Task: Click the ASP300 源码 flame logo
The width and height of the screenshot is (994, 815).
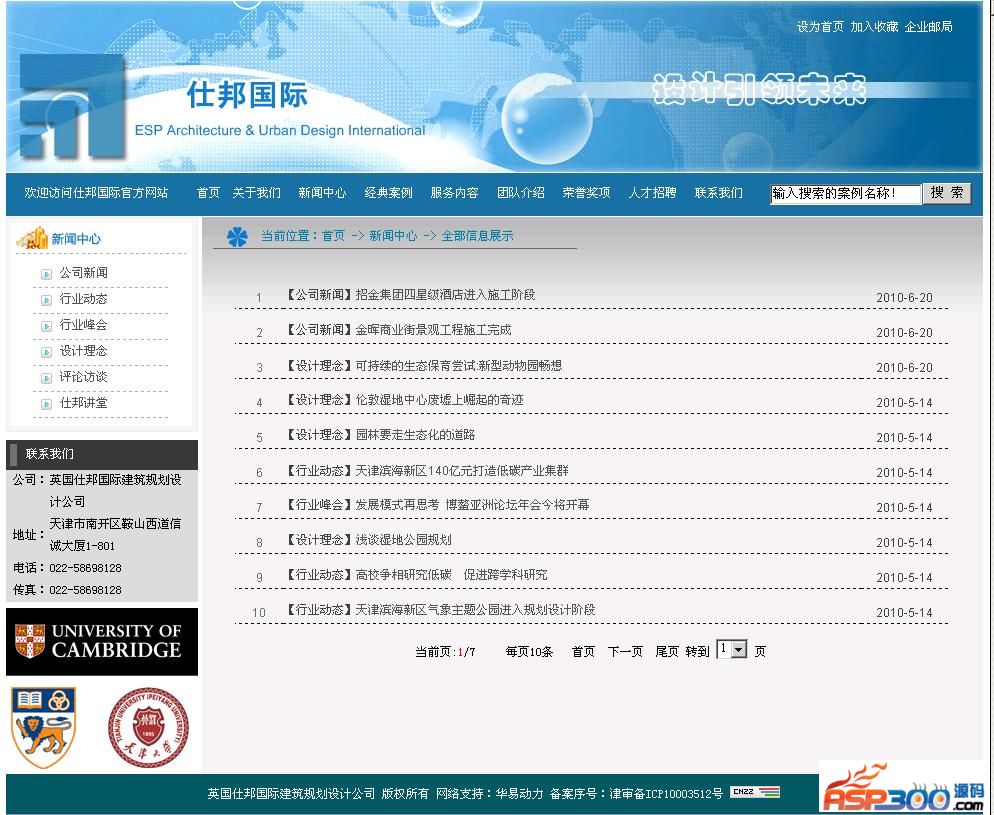Action: (x=901, y=787)
